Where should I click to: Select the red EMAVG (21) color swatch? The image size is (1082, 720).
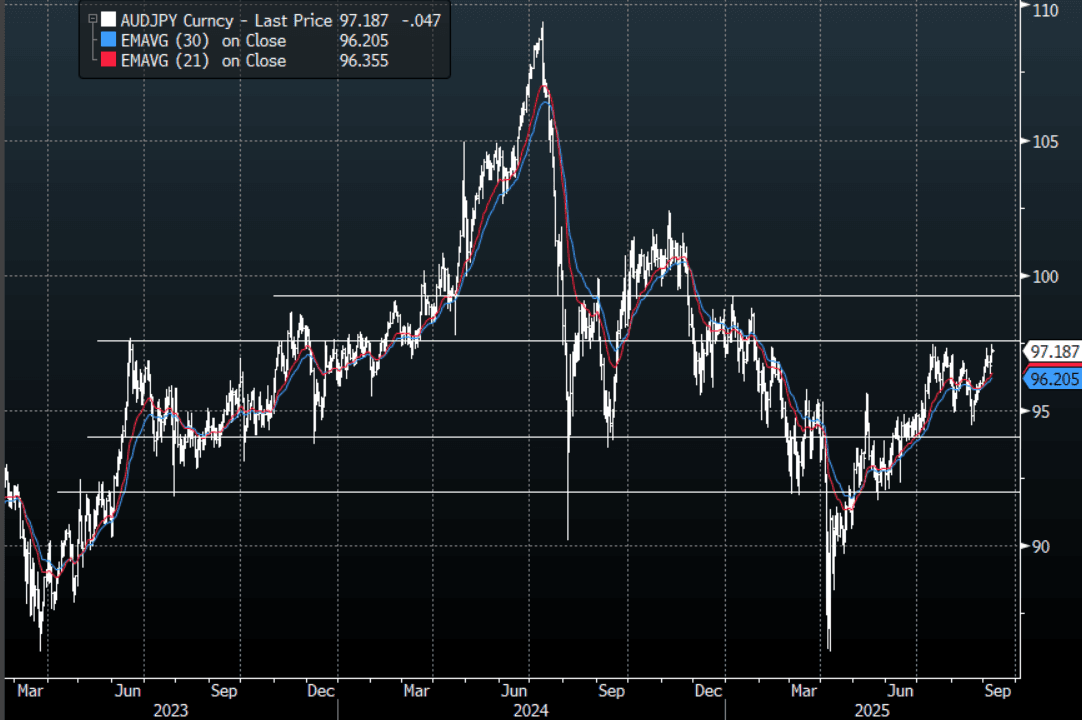point(108,61)
